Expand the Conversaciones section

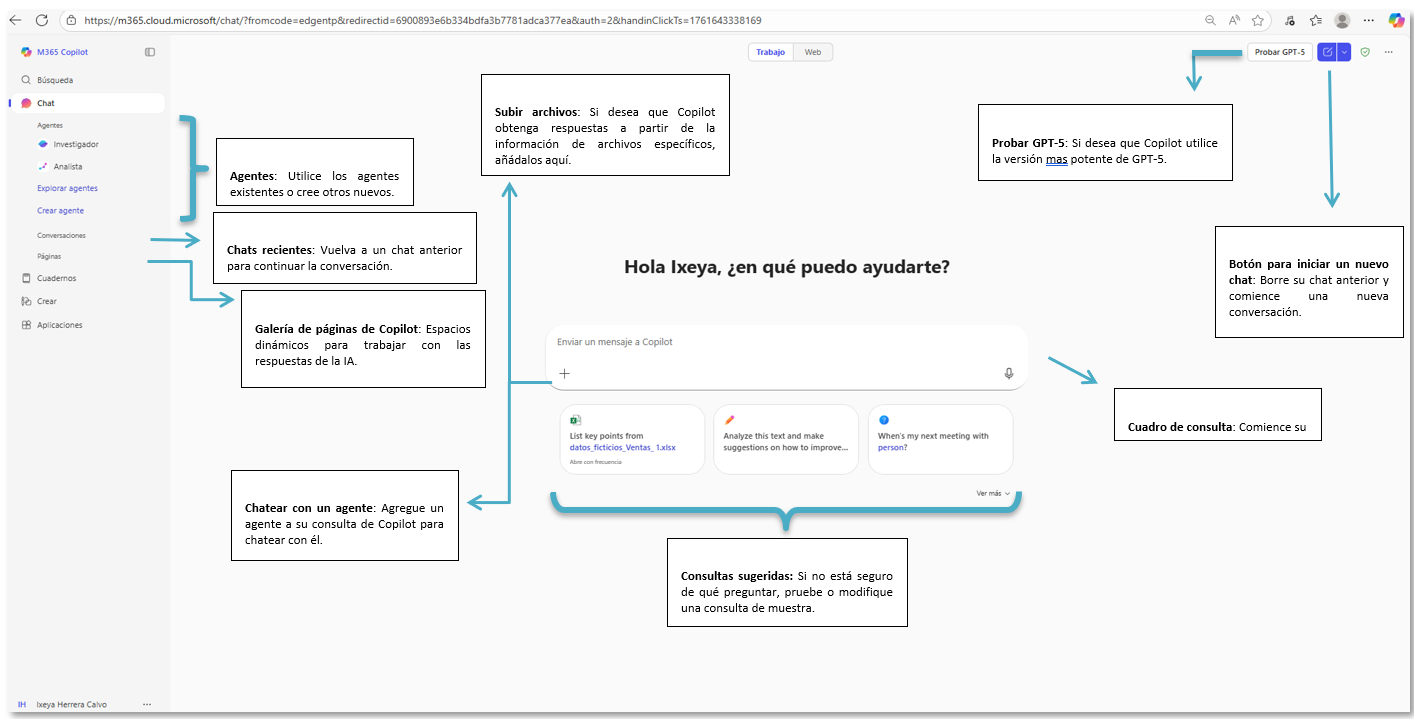pos(61,235)
